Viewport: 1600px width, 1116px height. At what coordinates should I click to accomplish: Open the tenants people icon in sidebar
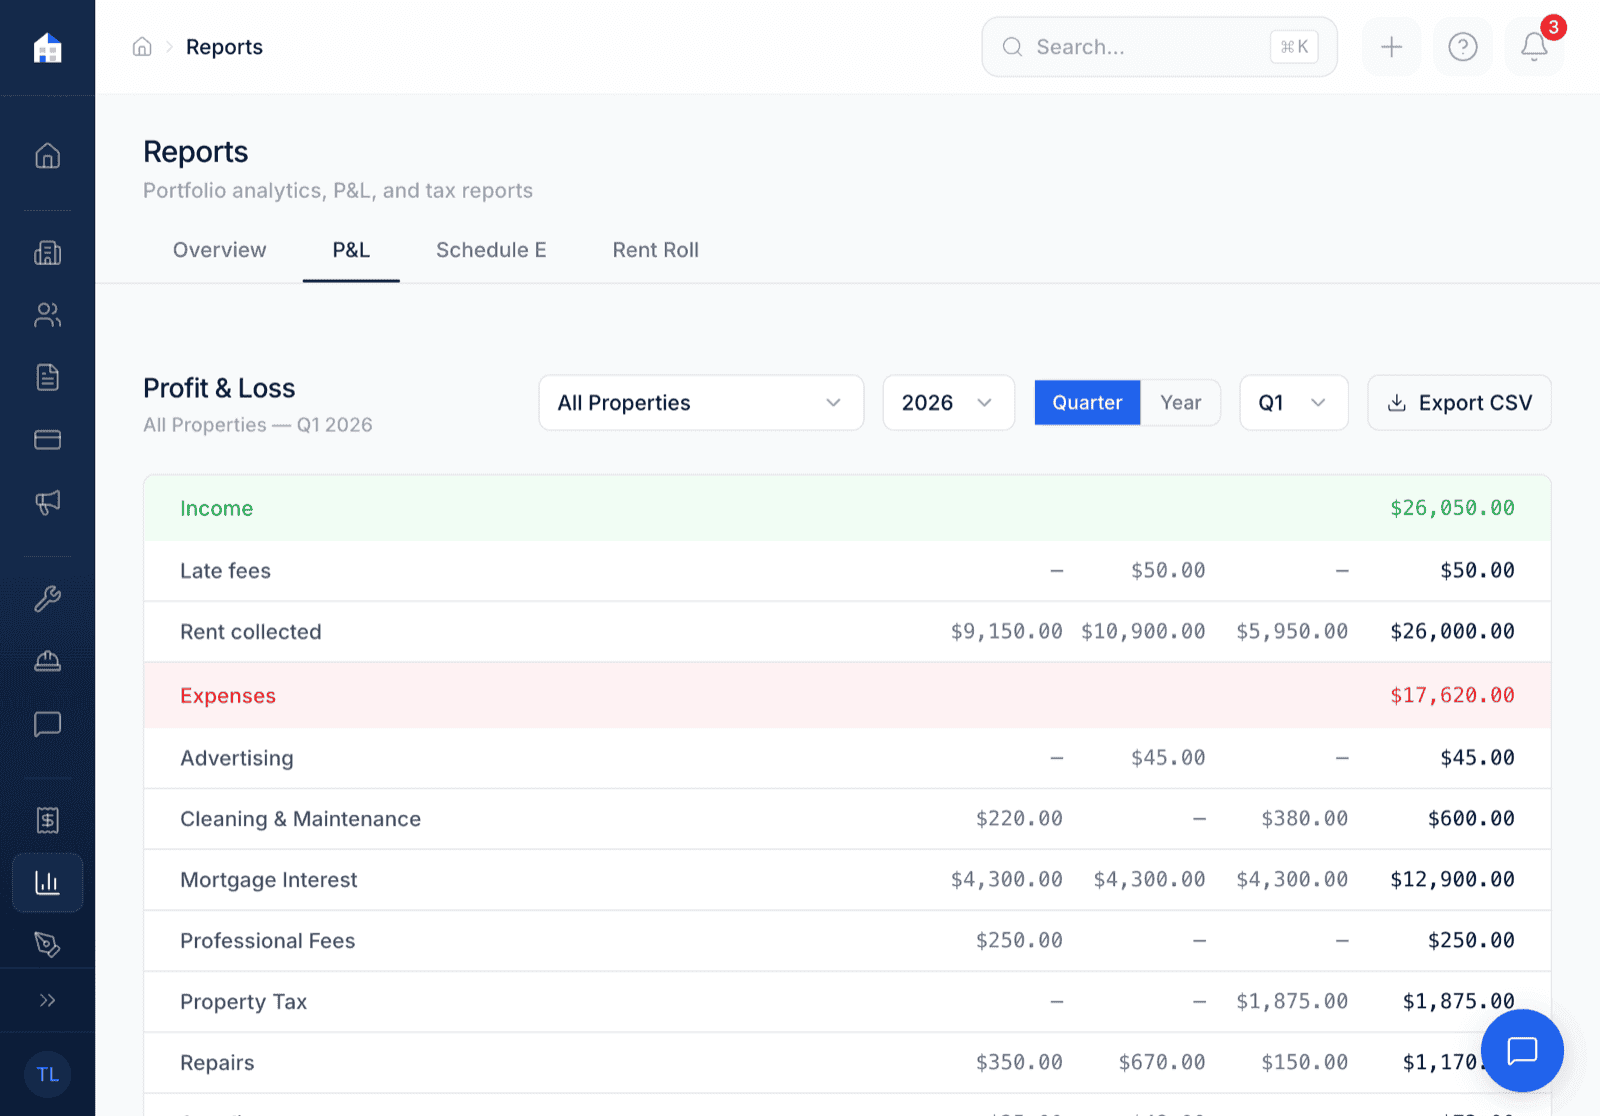47,315
